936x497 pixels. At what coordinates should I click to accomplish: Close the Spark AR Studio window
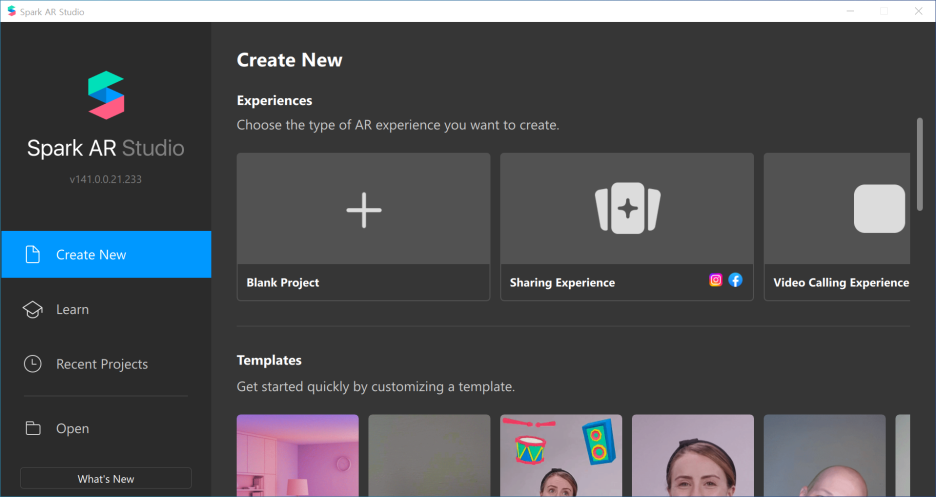918,11
